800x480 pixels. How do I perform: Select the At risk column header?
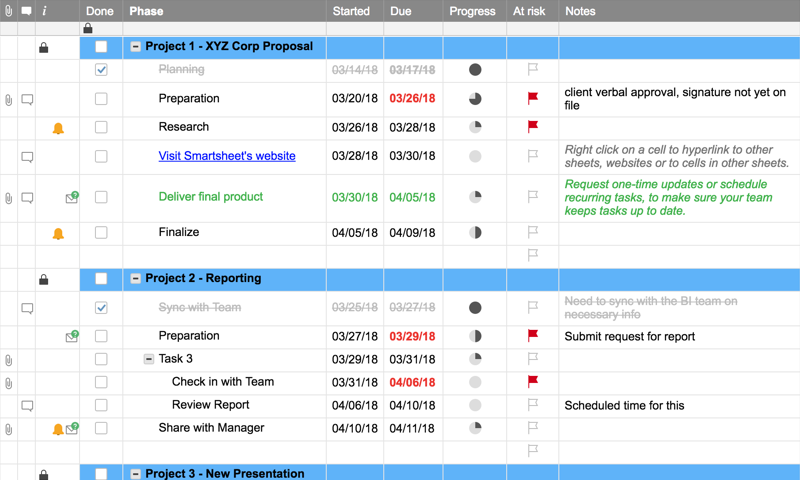coord(530,11)
